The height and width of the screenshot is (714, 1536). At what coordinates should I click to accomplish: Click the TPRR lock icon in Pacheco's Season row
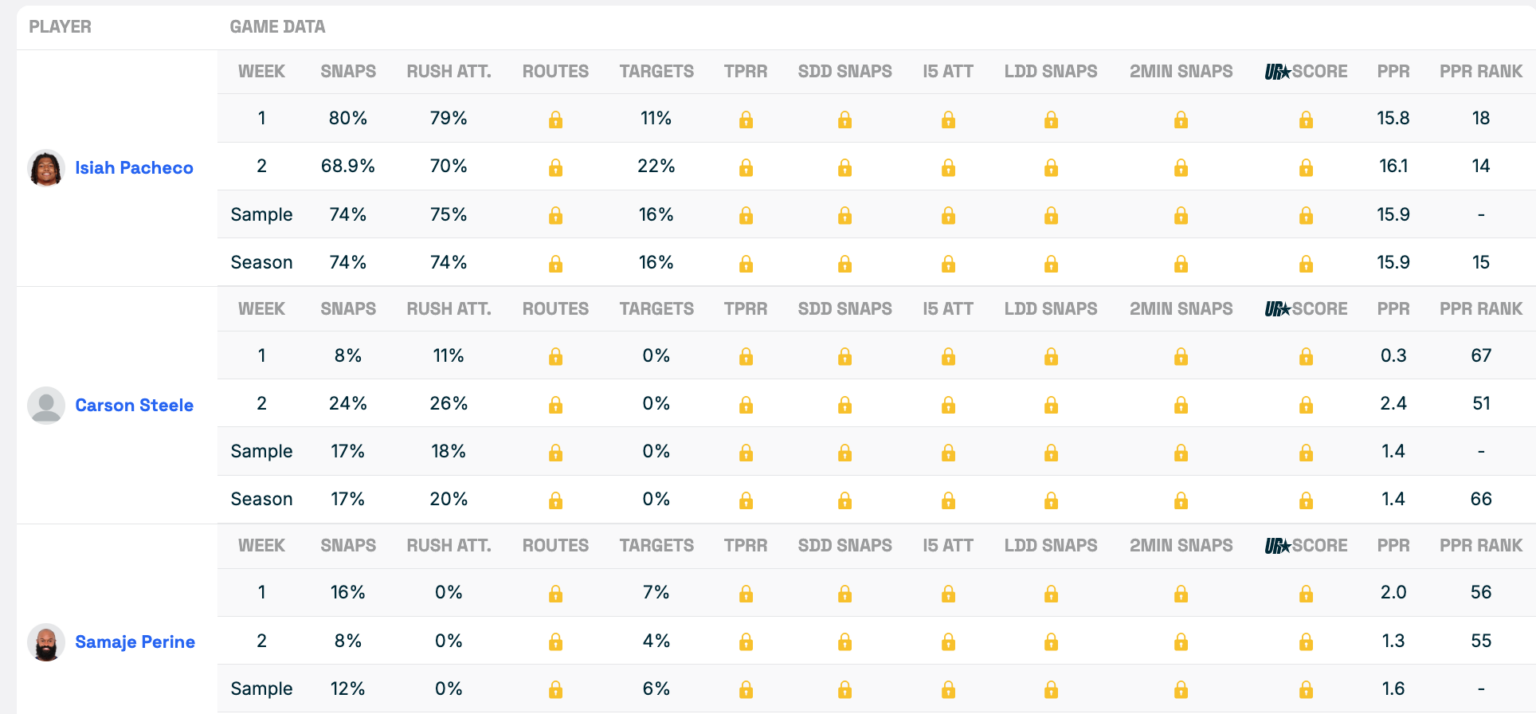point(745,263)
